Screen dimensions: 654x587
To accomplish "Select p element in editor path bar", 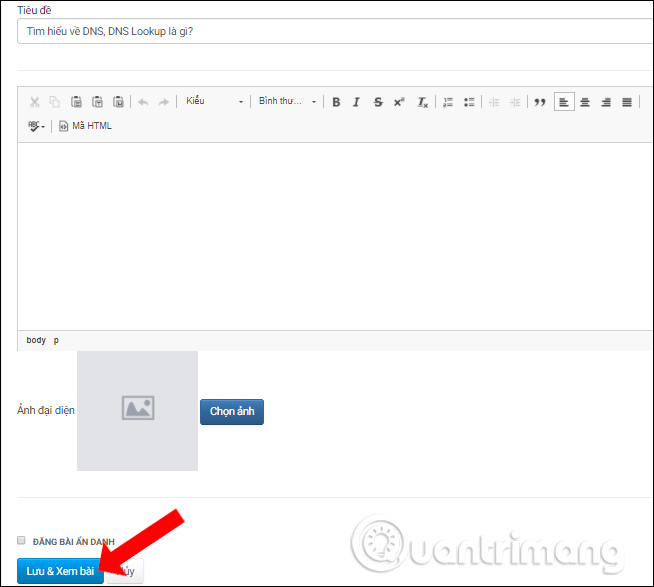I will 56,340.
